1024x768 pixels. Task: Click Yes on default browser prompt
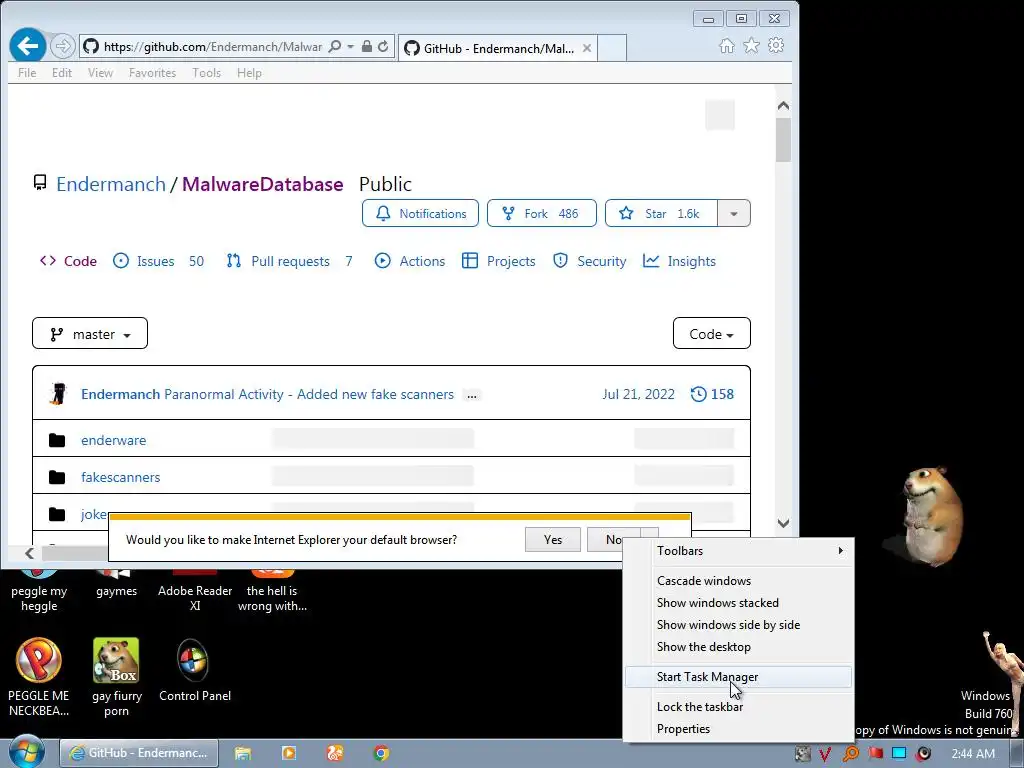pyautogui.click(x=552, y=539)
